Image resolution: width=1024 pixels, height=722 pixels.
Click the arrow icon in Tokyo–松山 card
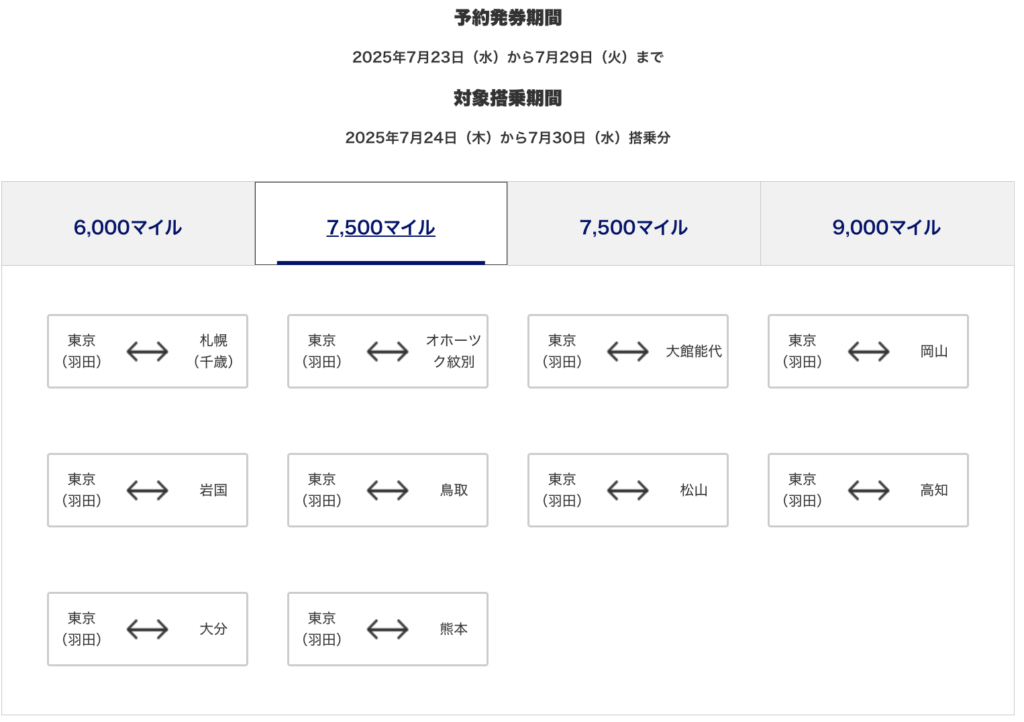click(x=628, y=490)
